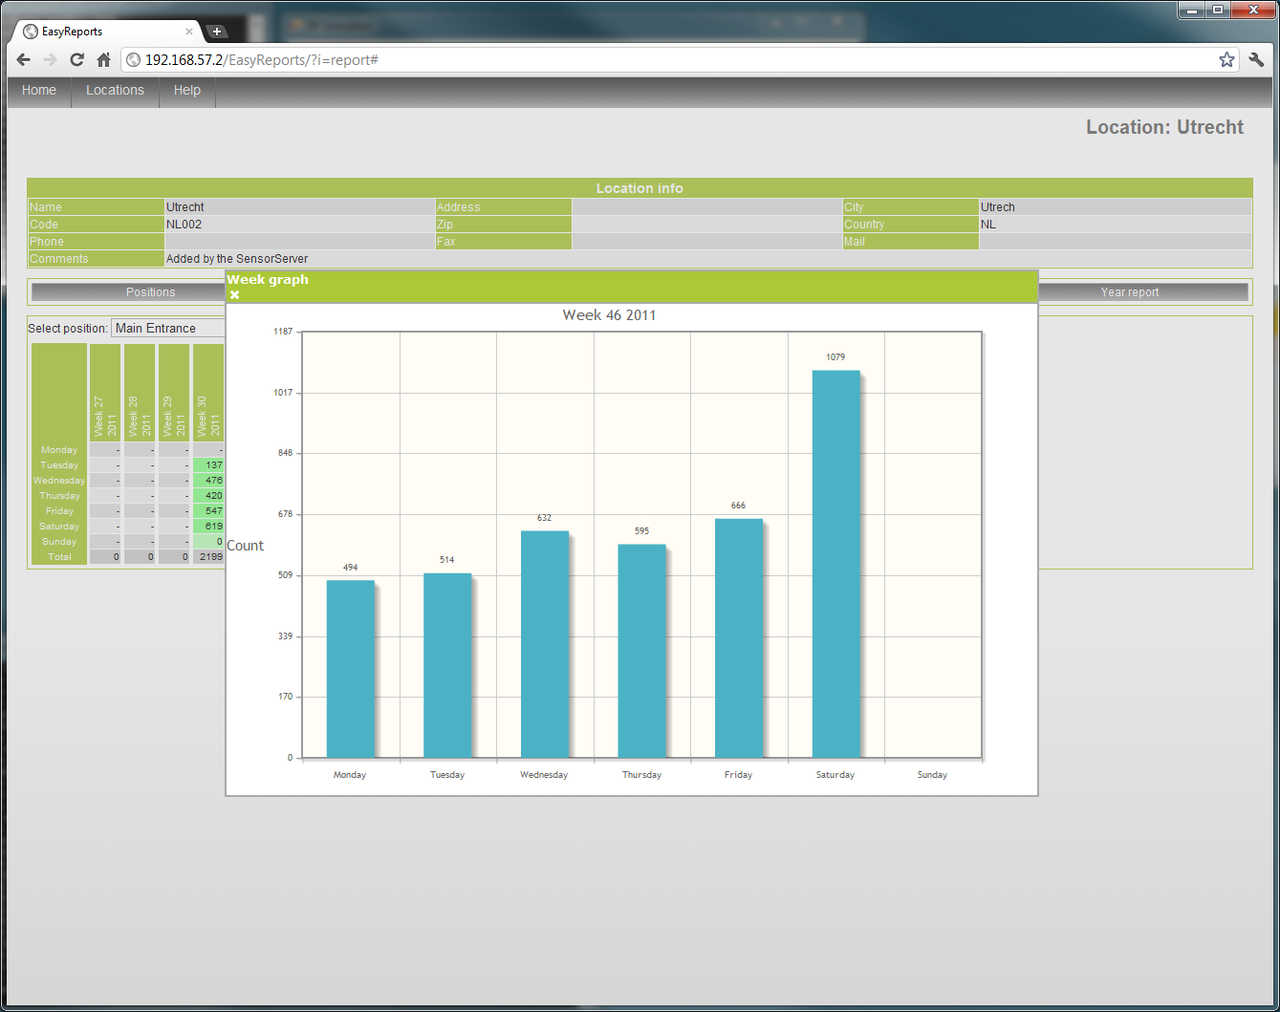Expand the Year report section
1280x1012 pixels.
1129,291
